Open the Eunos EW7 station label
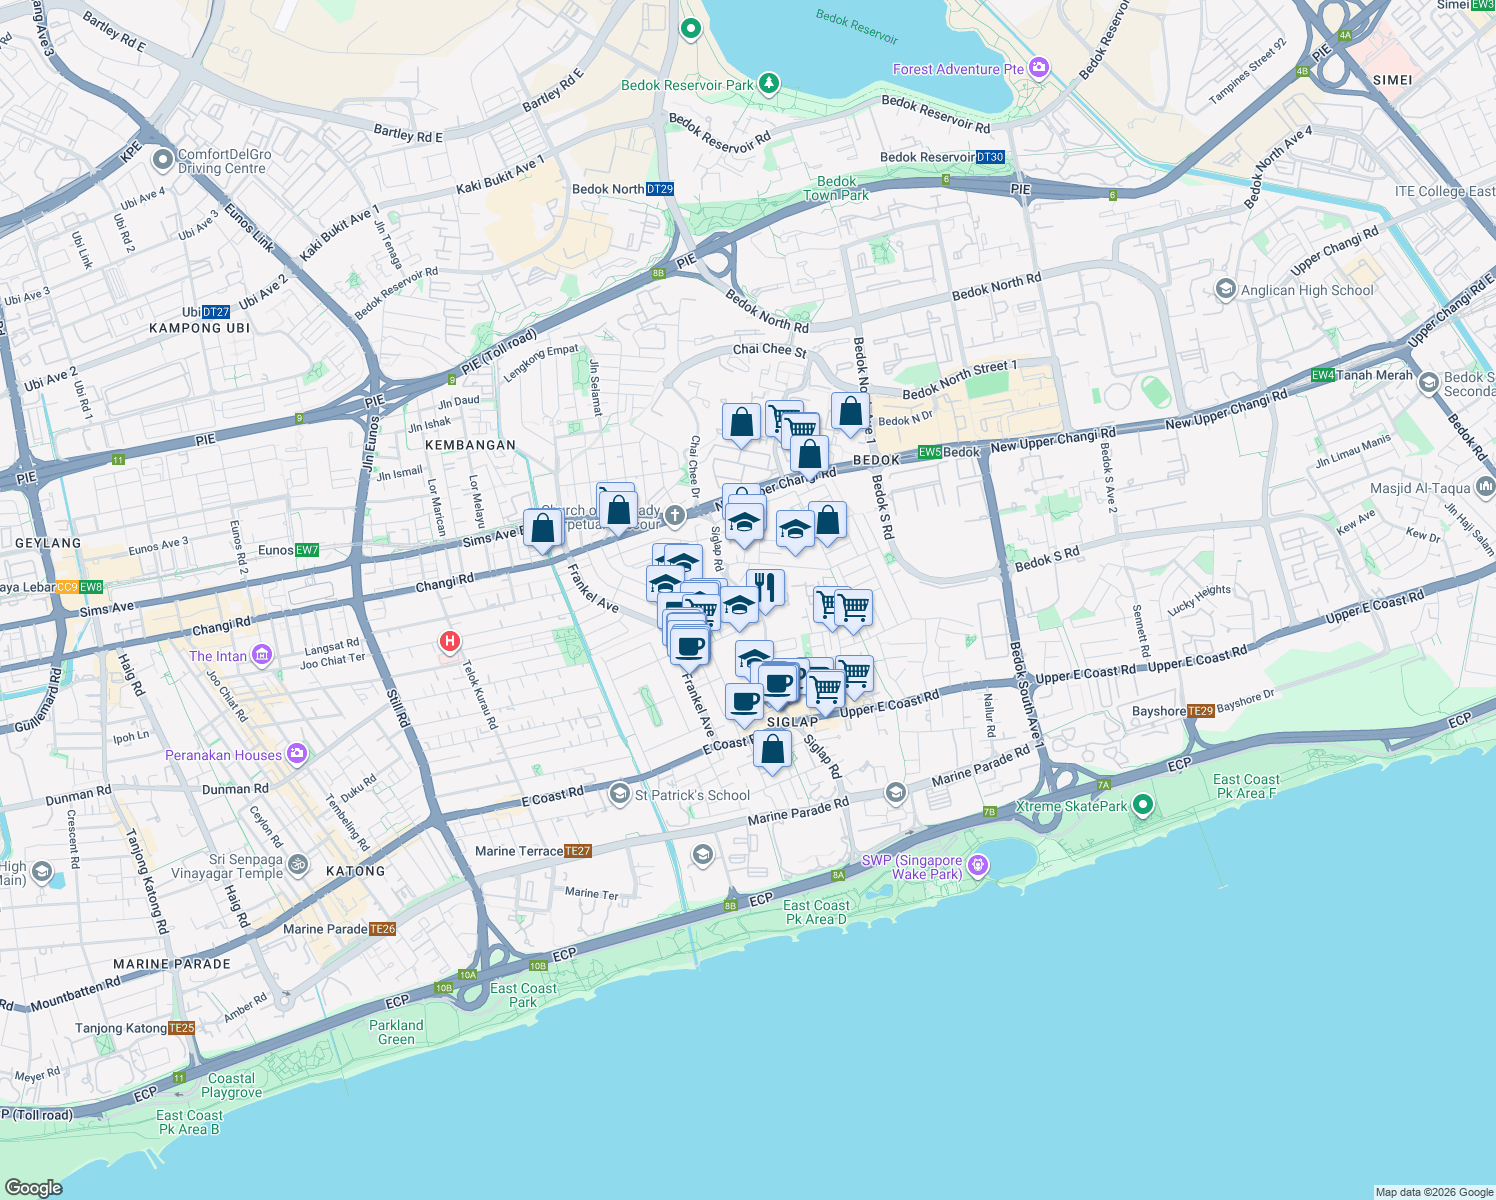Image resolution: width=1496 pixels, height=1200 pixels. (x=289, y=550)
